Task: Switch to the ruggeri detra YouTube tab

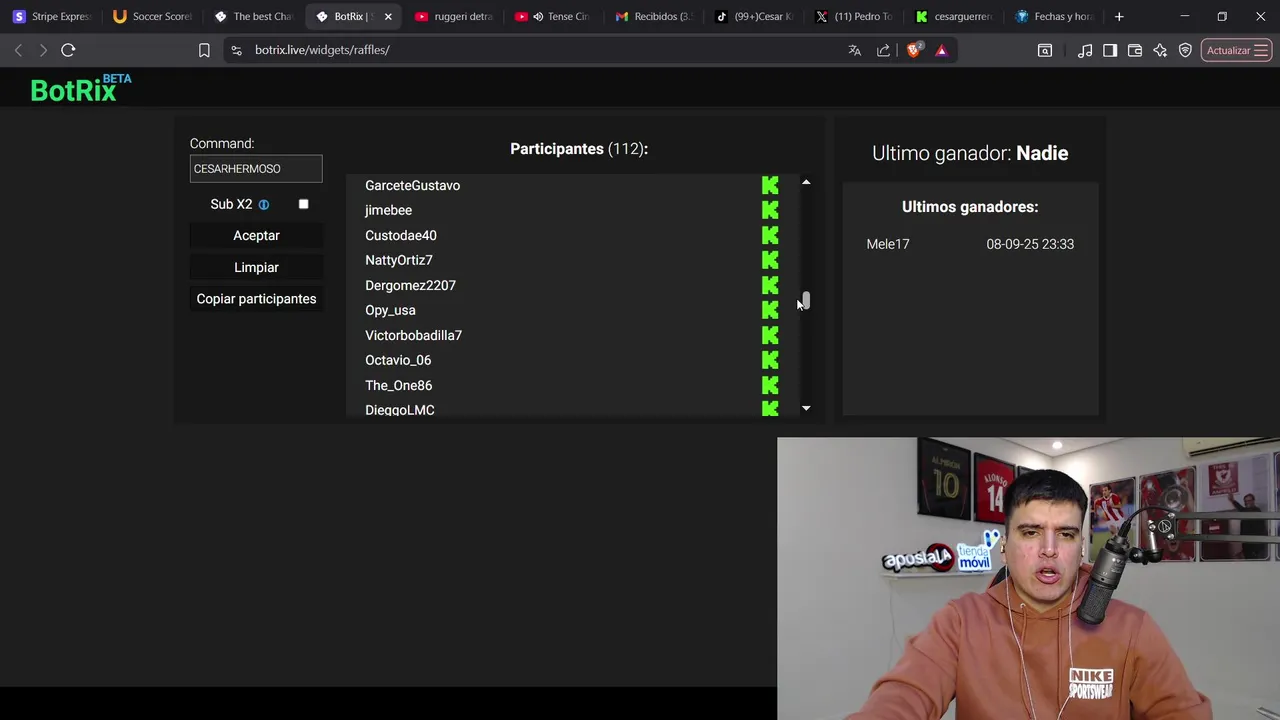Action: pyautogui.click(x=454, y=16)
